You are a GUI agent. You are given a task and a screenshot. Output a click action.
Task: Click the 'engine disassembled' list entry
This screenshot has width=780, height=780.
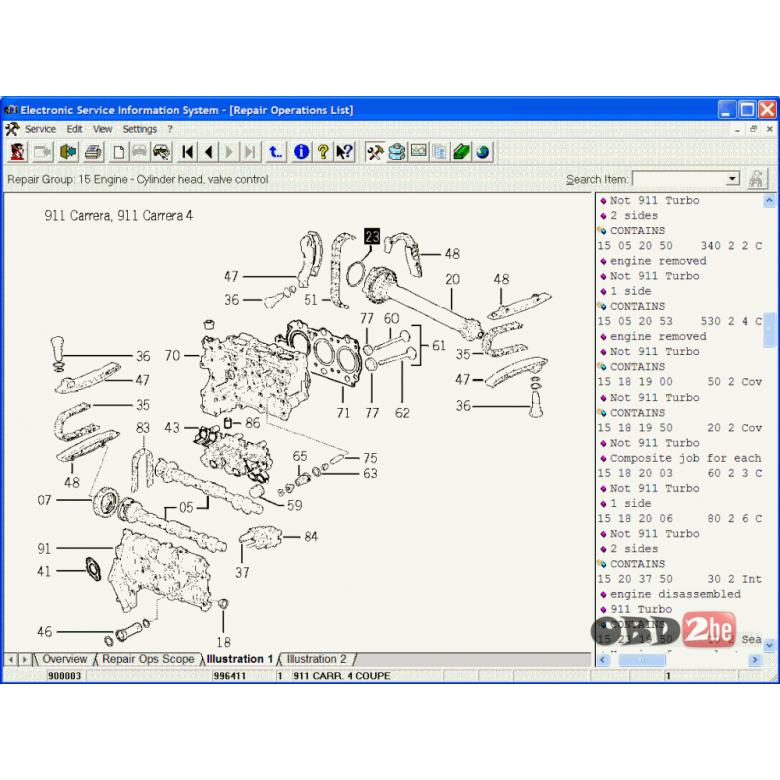point(675,594)
